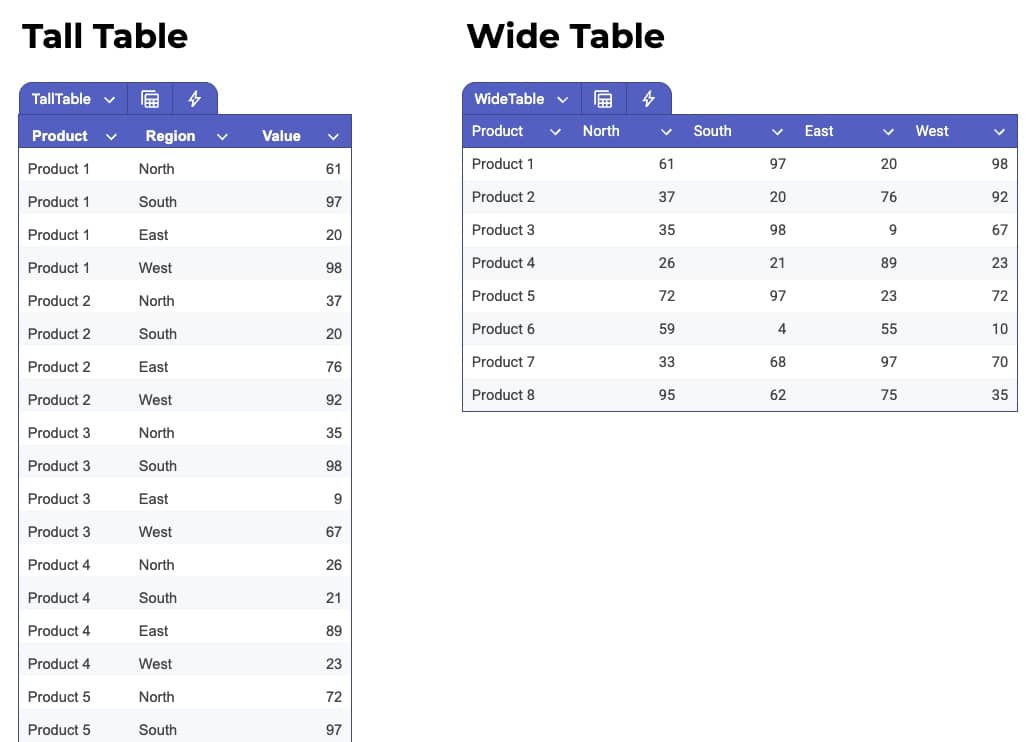Viewport: 1036px width, 742px height.
Task: Click the WideTable lightning bolt icon
Action: [x=648, y=99]
